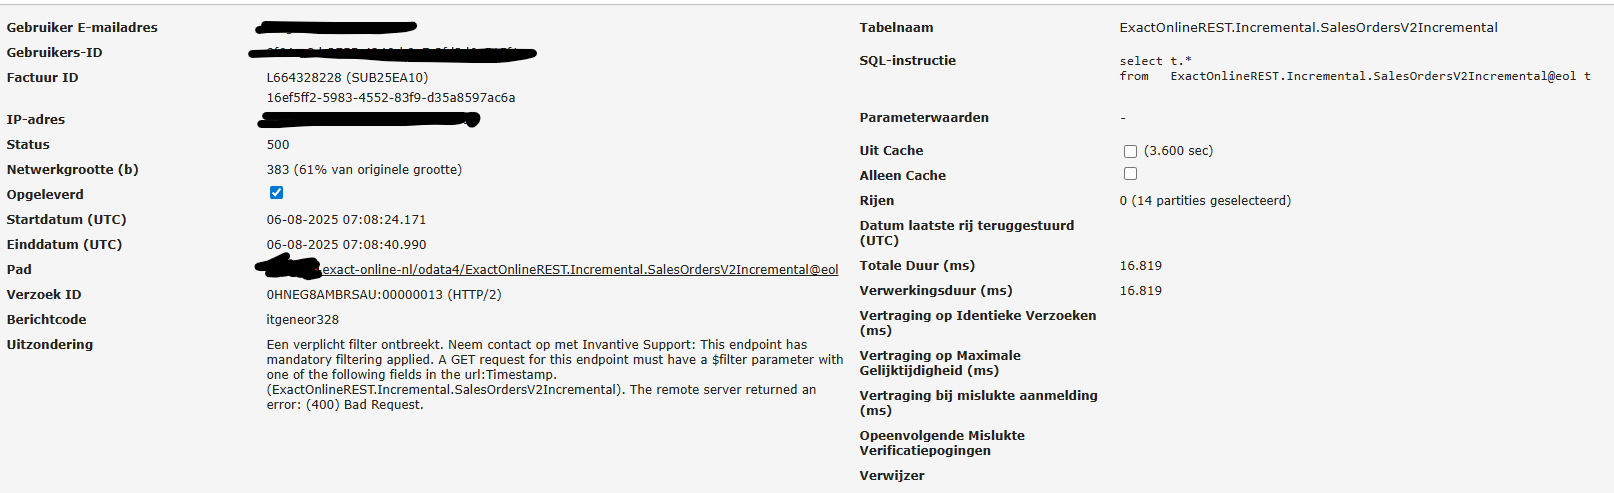This screenshot has height=493, width=1614.
Task: Enable the Uit Cache checkbox
Action: coord(1130,151)
